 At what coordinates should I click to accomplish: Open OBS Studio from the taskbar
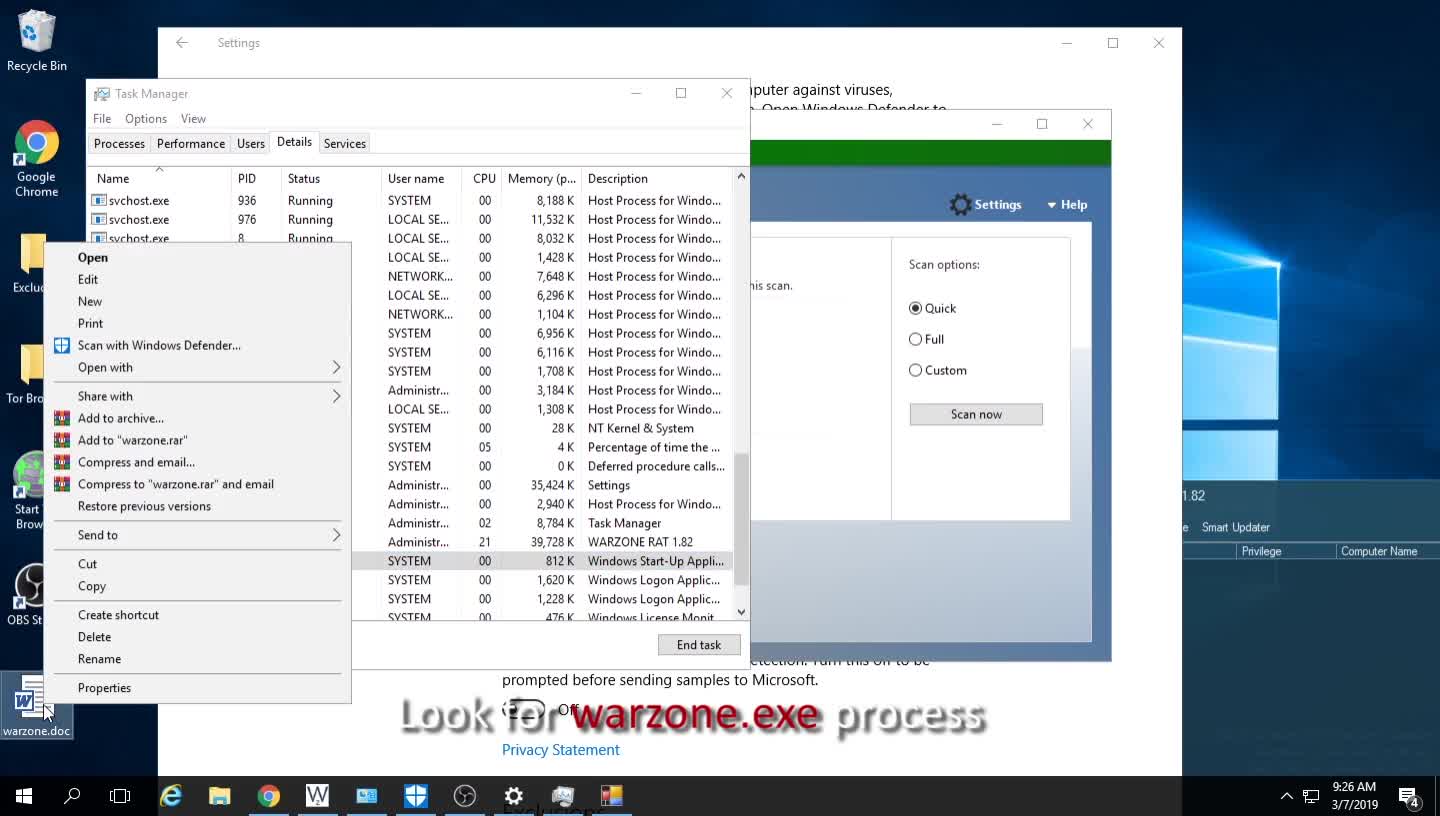point(465,796)
